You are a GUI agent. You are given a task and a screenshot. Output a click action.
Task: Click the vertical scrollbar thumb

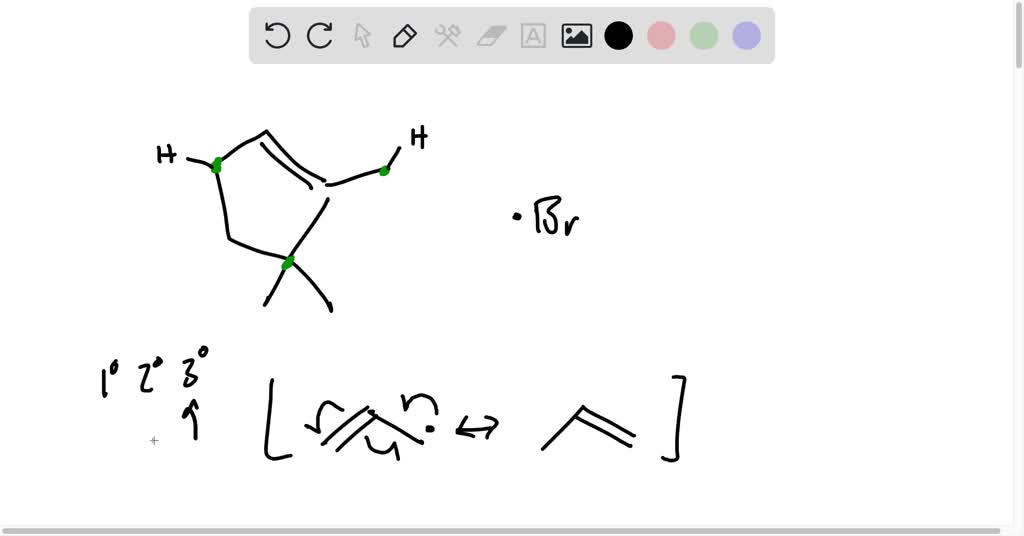tap(1019, 34)
